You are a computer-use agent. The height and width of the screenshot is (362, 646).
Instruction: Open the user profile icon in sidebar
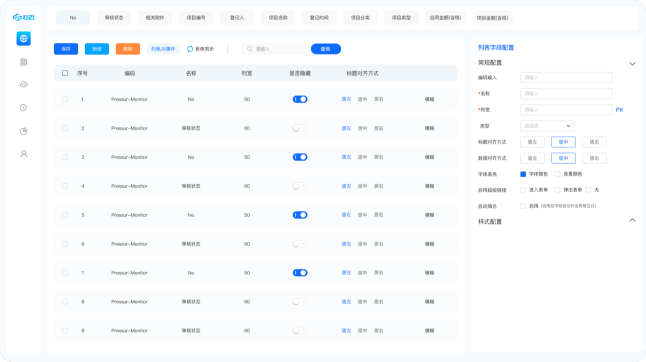coord(23,154)
